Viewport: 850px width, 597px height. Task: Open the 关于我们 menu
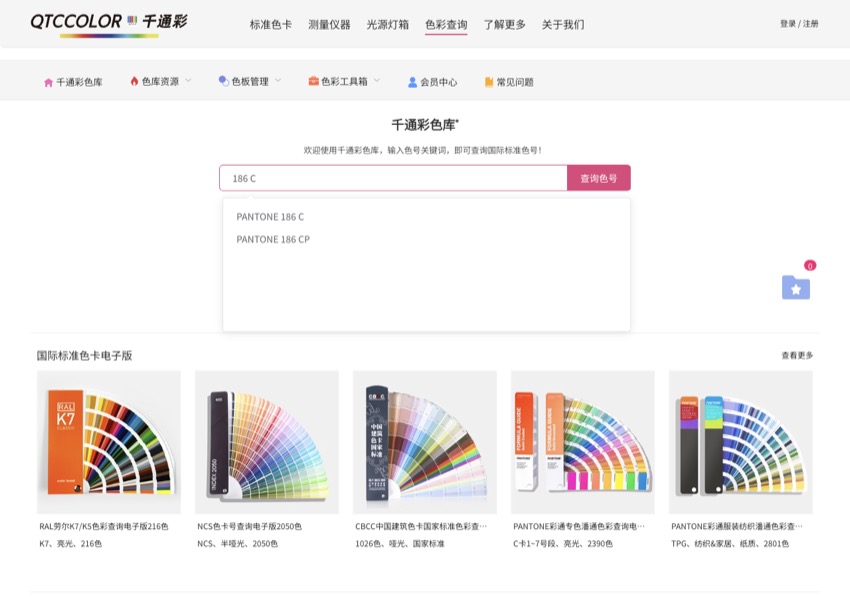tap(563, 24)
